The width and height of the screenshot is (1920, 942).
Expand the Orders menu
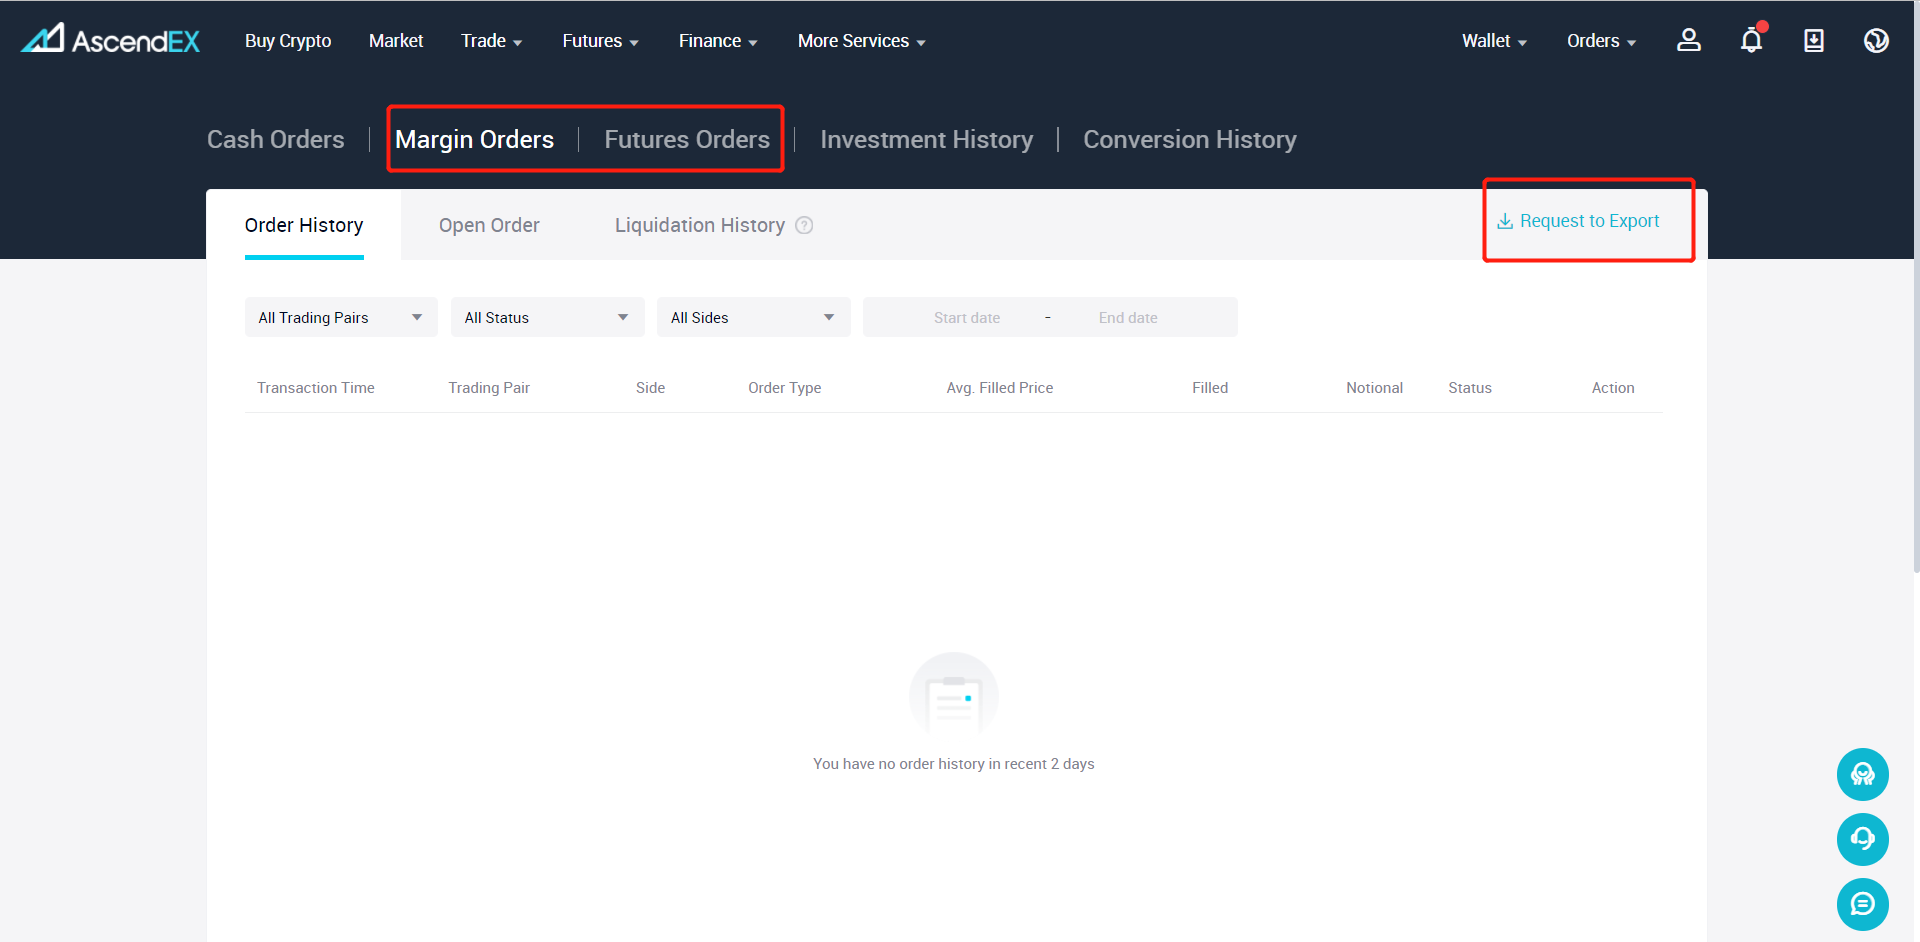tap(1601, 41)
